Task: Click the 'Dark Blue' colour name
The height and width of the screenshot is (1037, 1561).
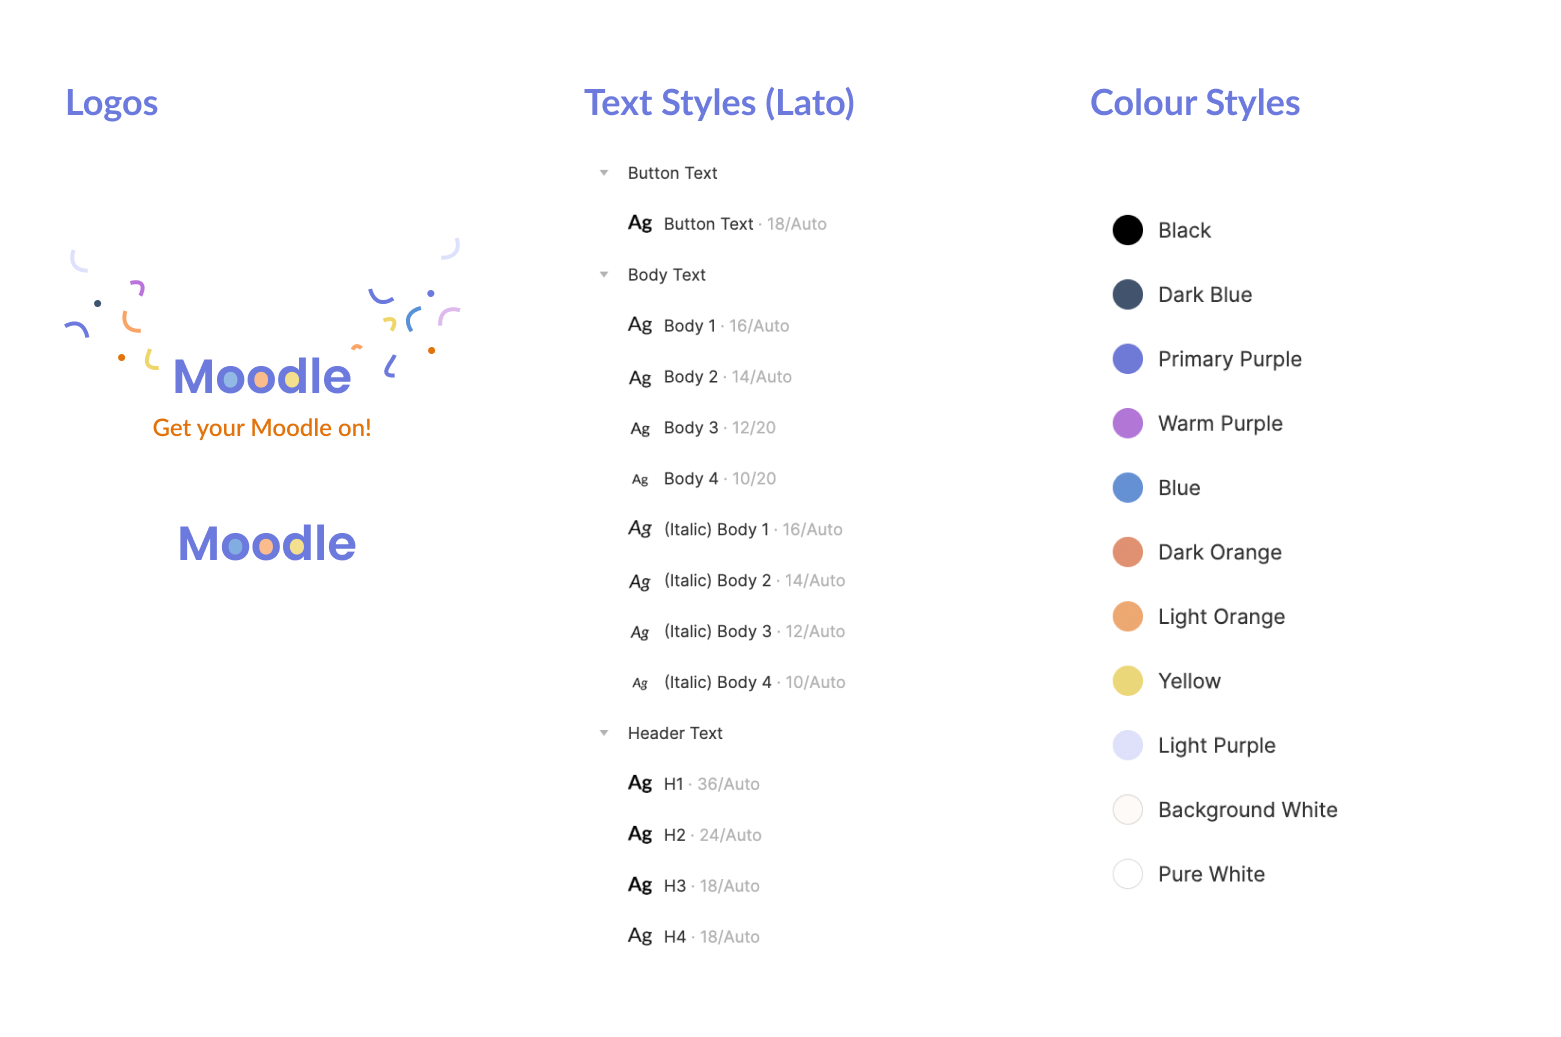Action: point(1205,295)
